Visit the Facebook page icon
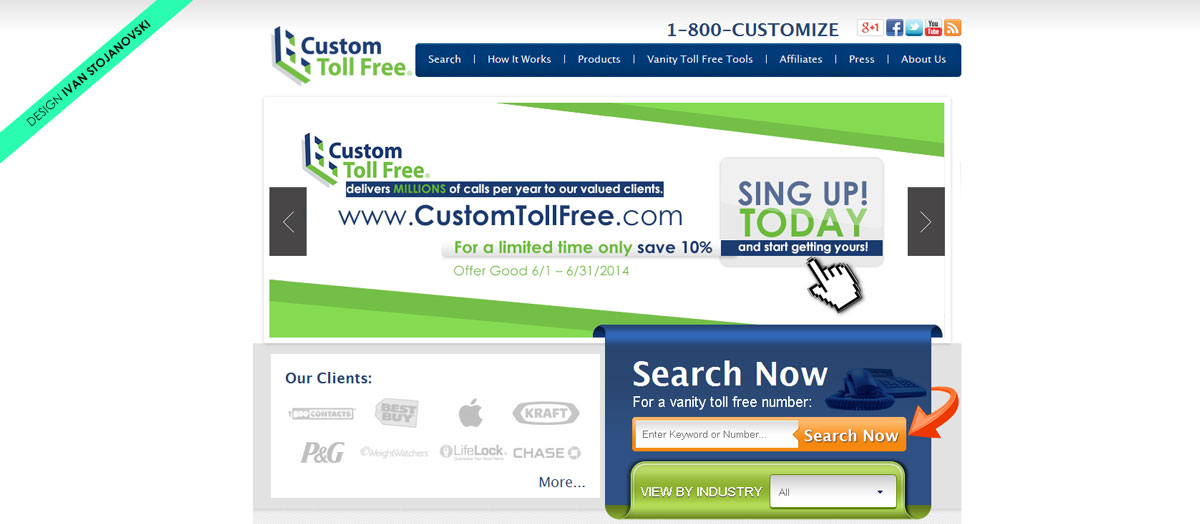Image resolution: width=1200 pixels, height=524 pixels. click(x=895, y=28)
